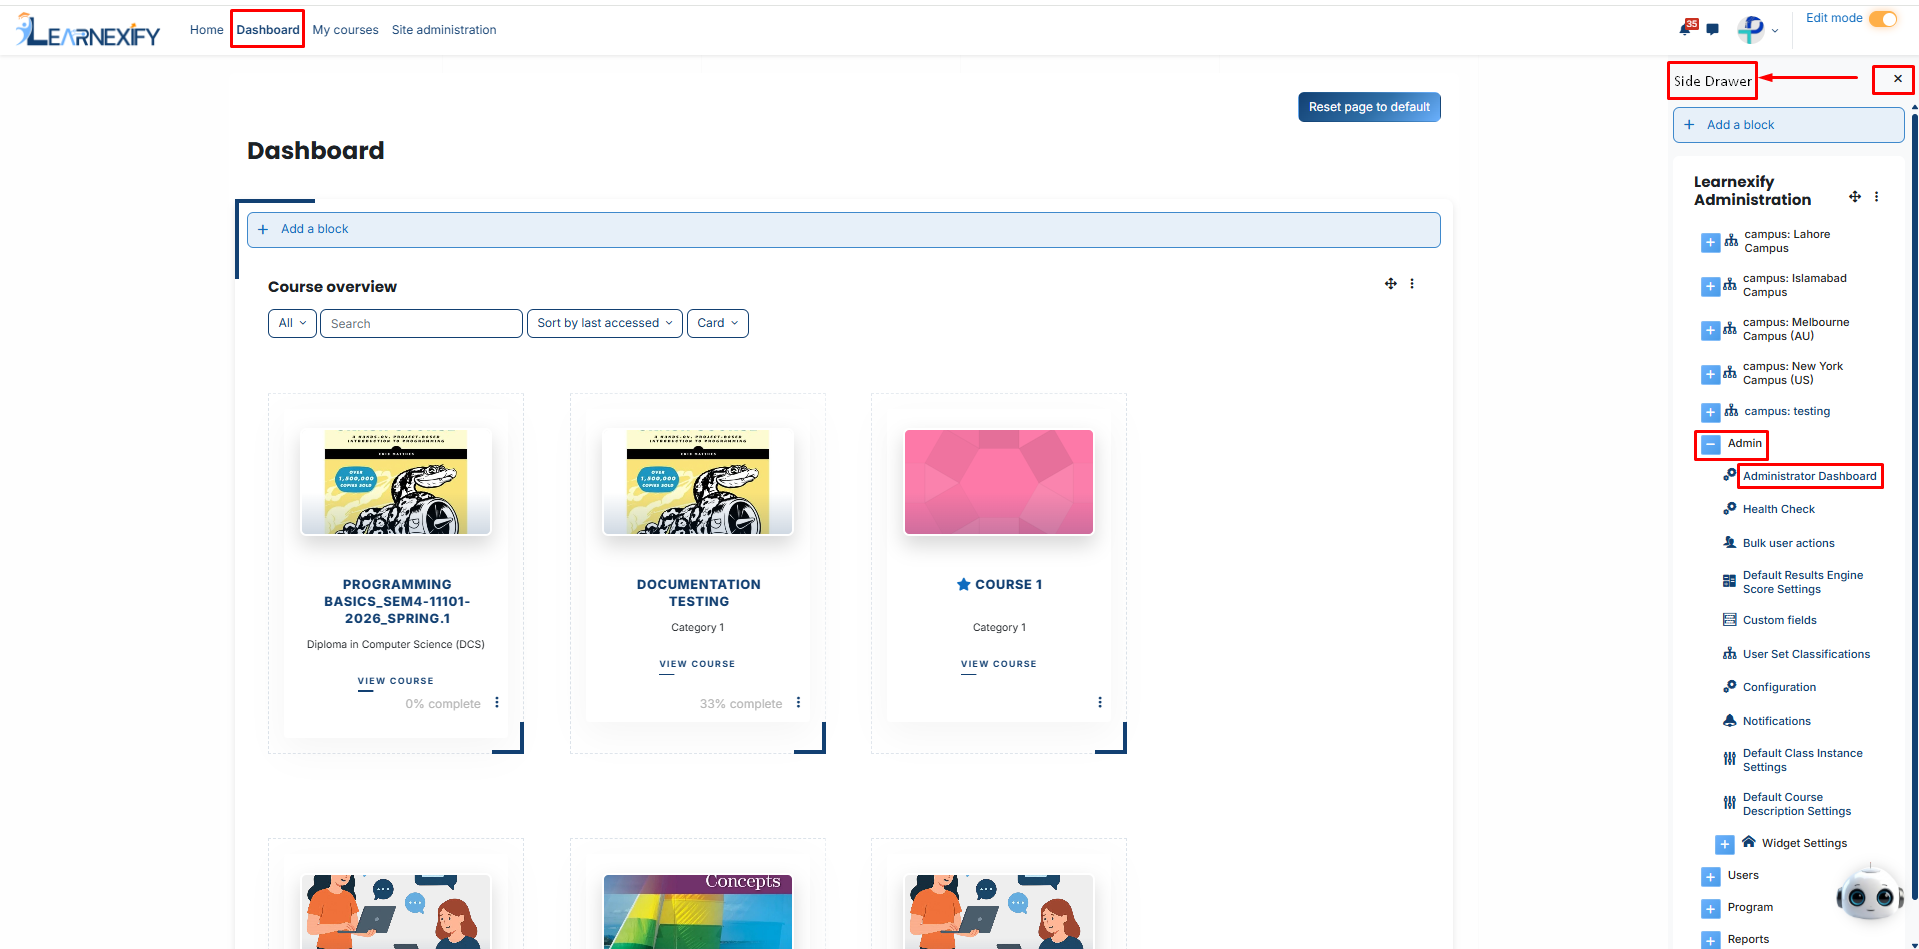
Task: Open the Card view dropdown
Action: tap(718, 323)
